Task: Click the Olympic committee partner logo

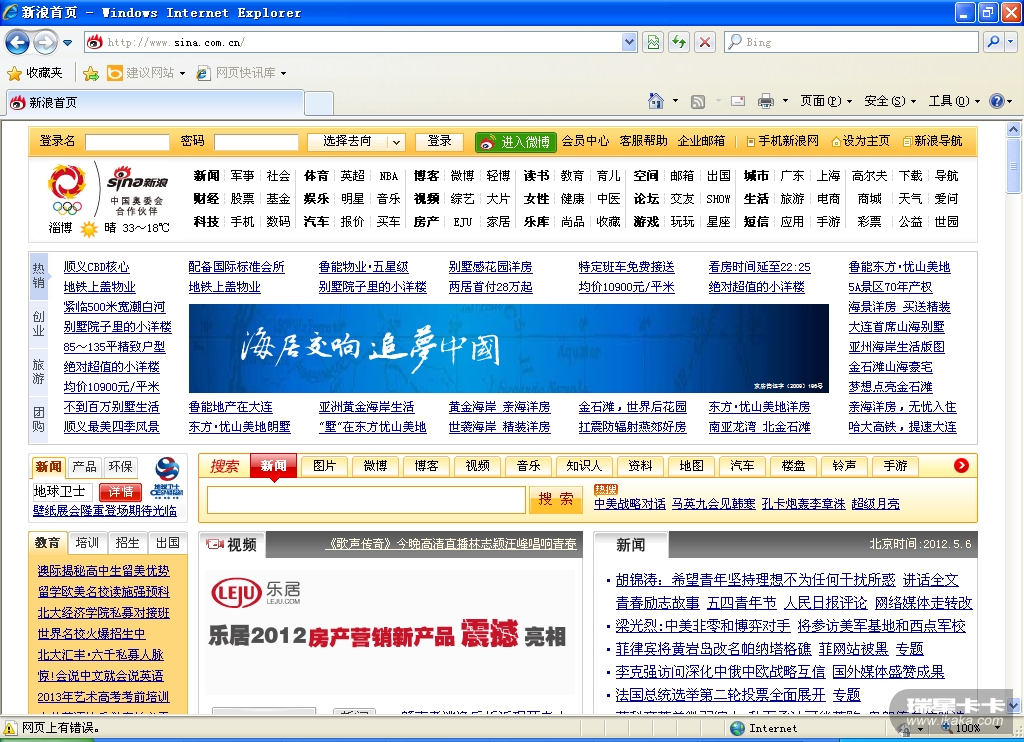Action: click(67, 190)
